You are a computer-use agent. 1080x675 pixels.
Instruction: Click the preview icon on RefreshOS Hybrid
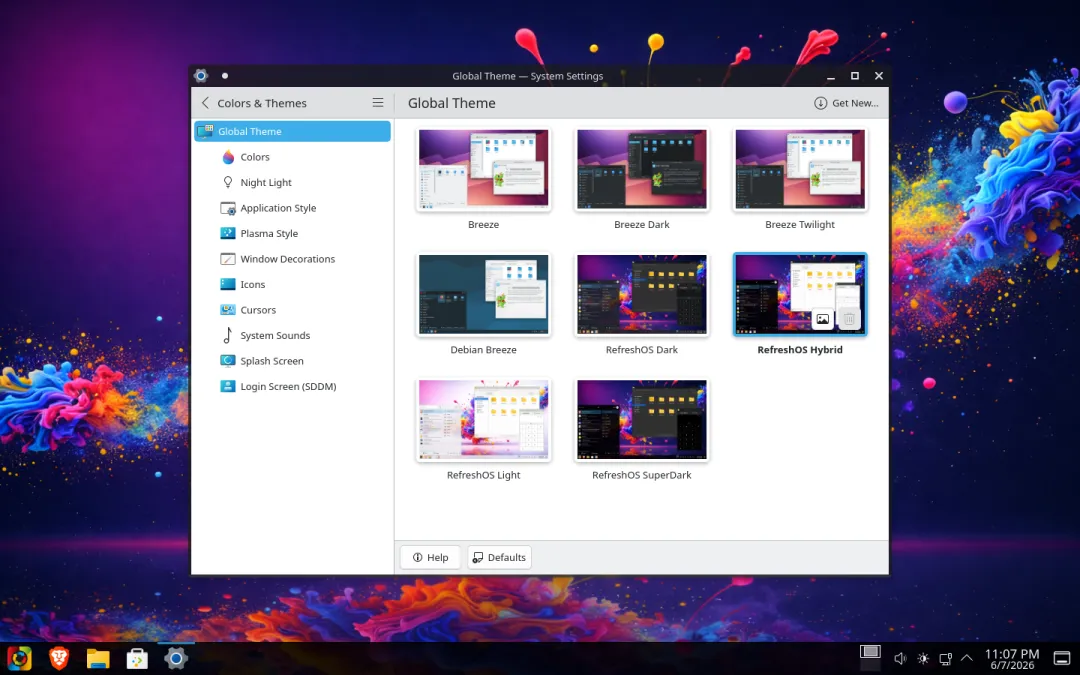click(822, 319)
